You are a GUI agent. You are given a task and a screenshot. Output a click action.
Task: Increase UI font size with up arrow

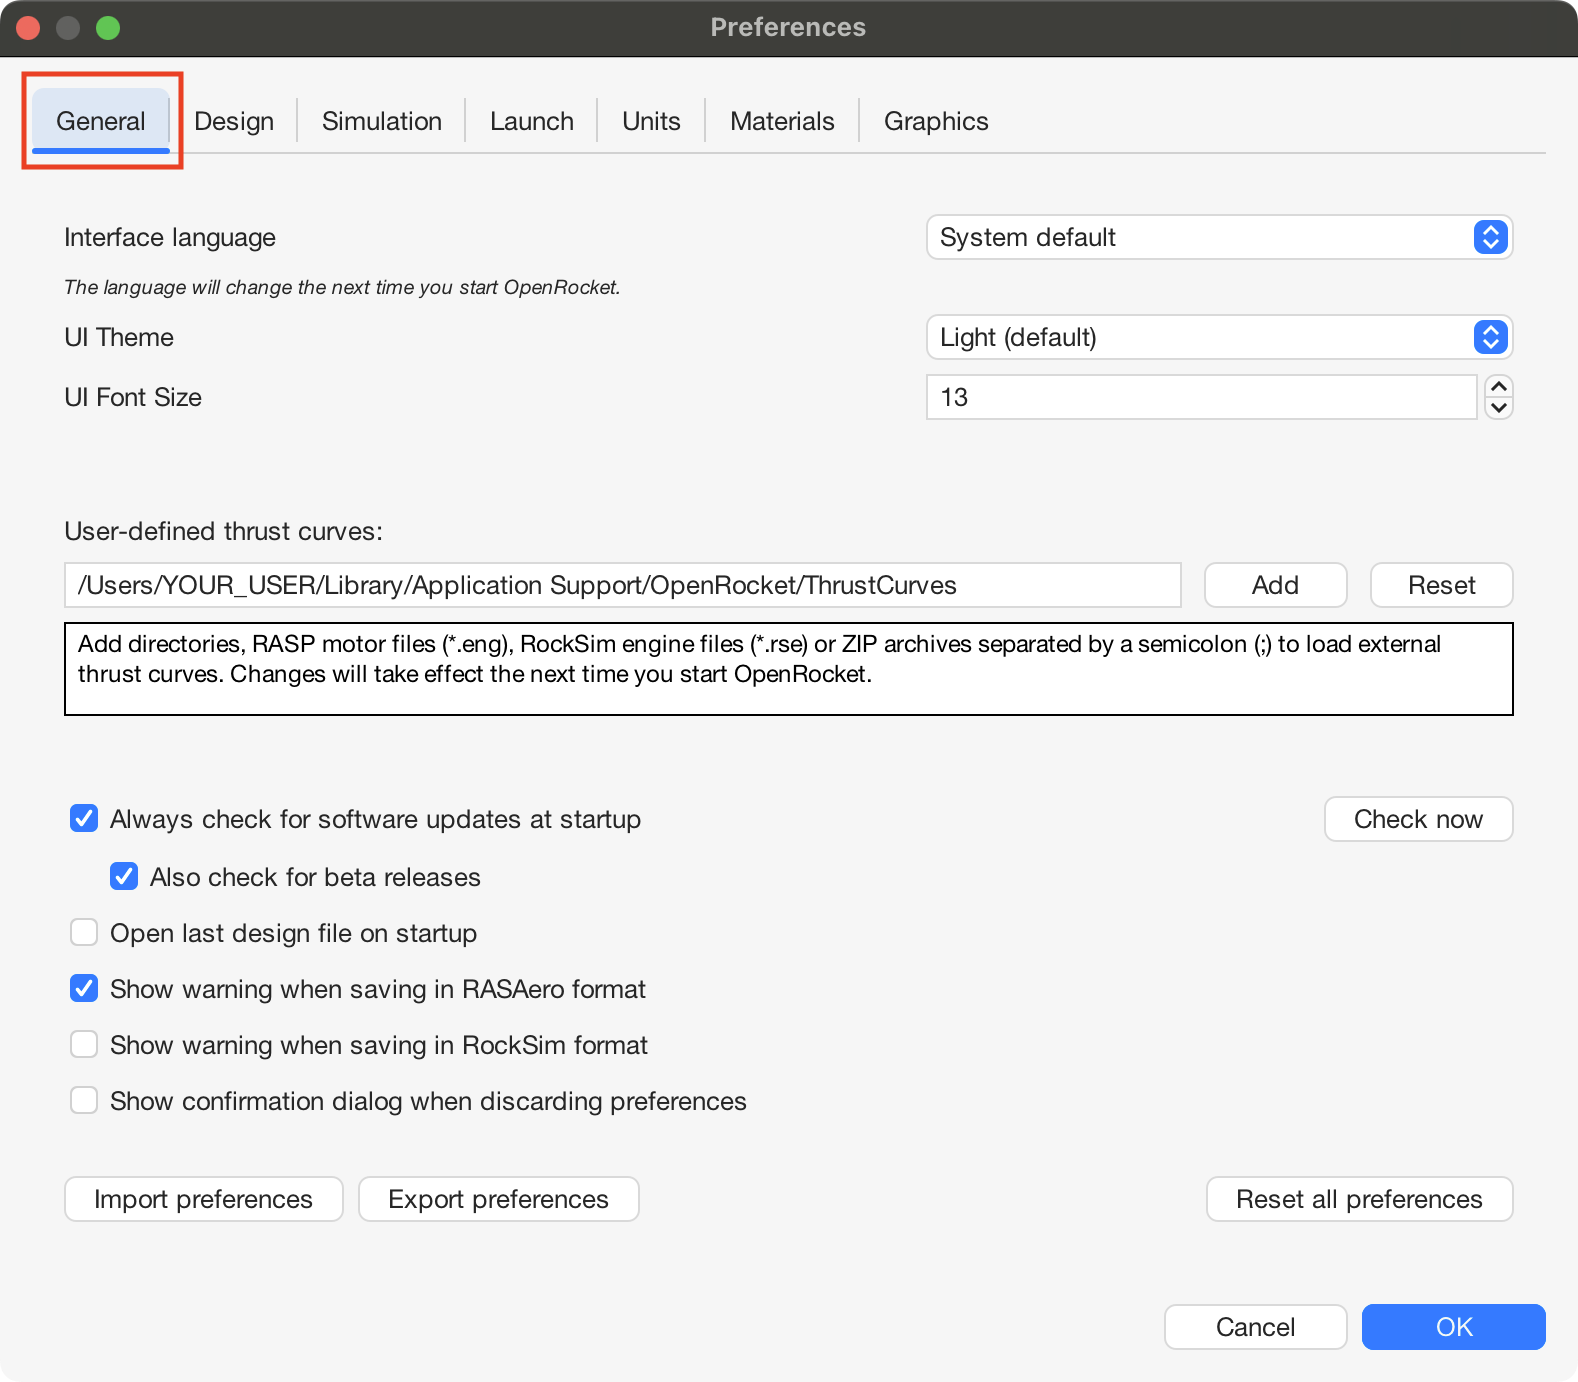coord(1498,387)
